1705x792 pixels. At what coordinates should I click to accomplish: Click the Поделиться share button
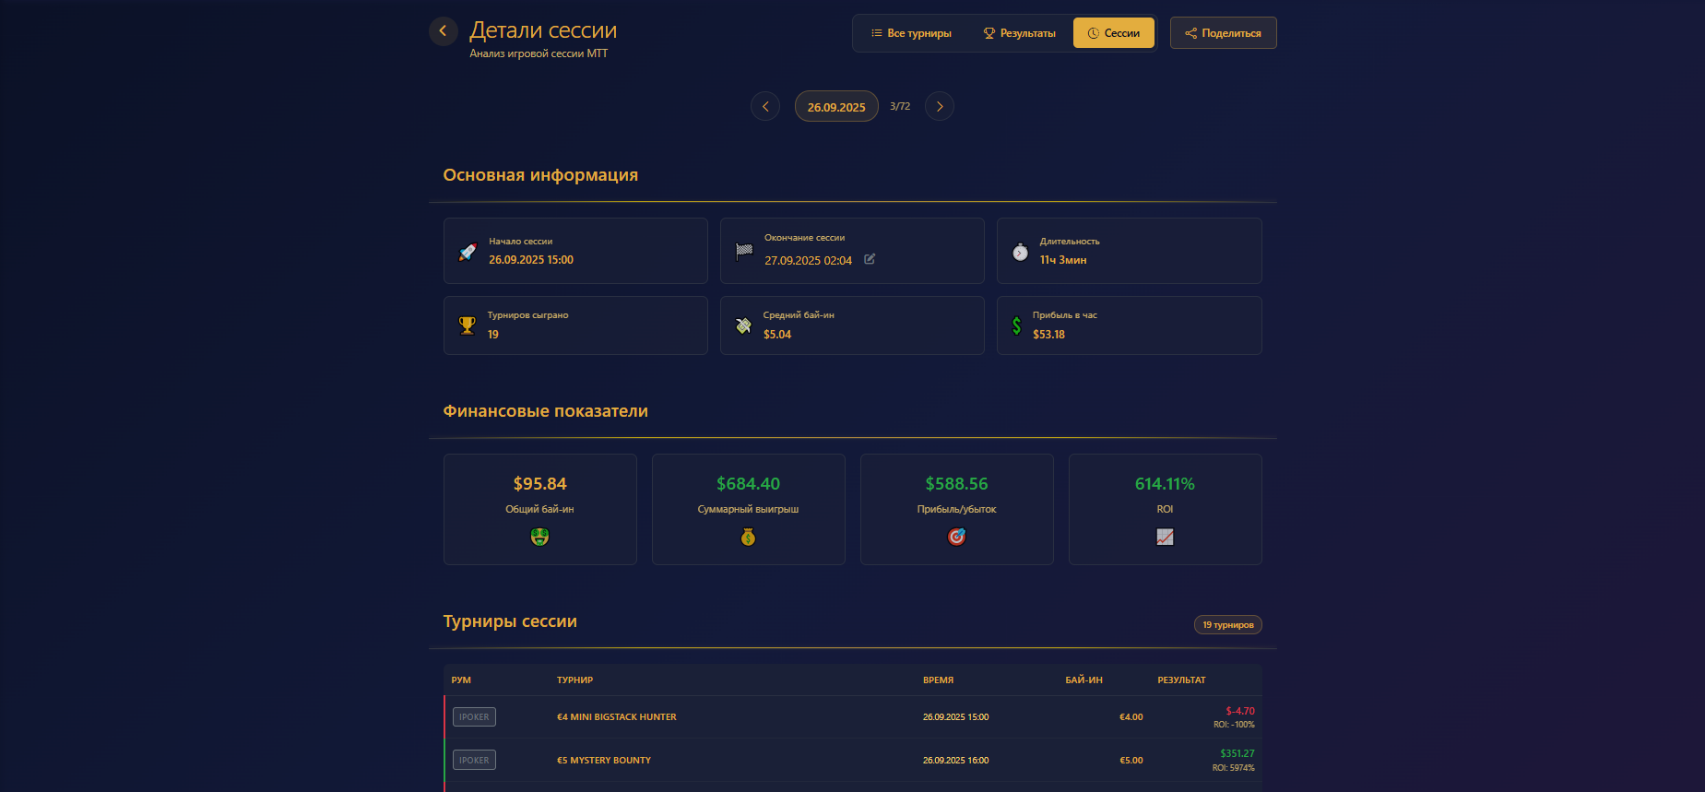click(1223, 33)
